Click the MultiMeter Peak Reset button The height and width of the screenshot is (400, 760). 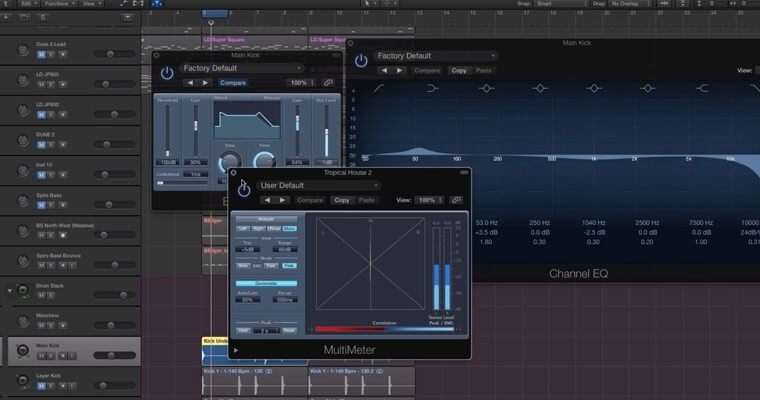[x=289, y=331]
